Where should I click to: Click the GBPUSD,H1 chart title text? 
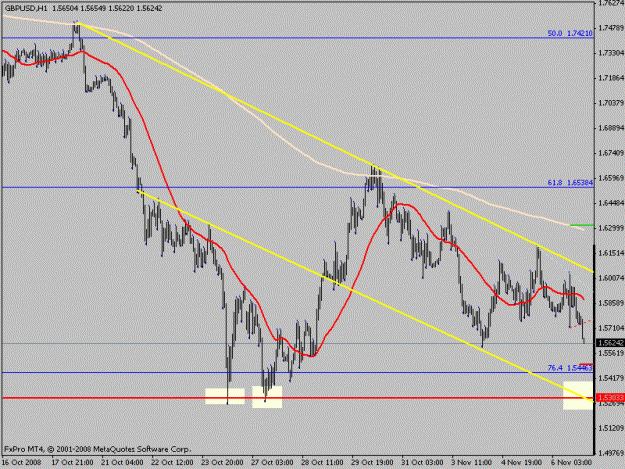(x=27, y=8)
